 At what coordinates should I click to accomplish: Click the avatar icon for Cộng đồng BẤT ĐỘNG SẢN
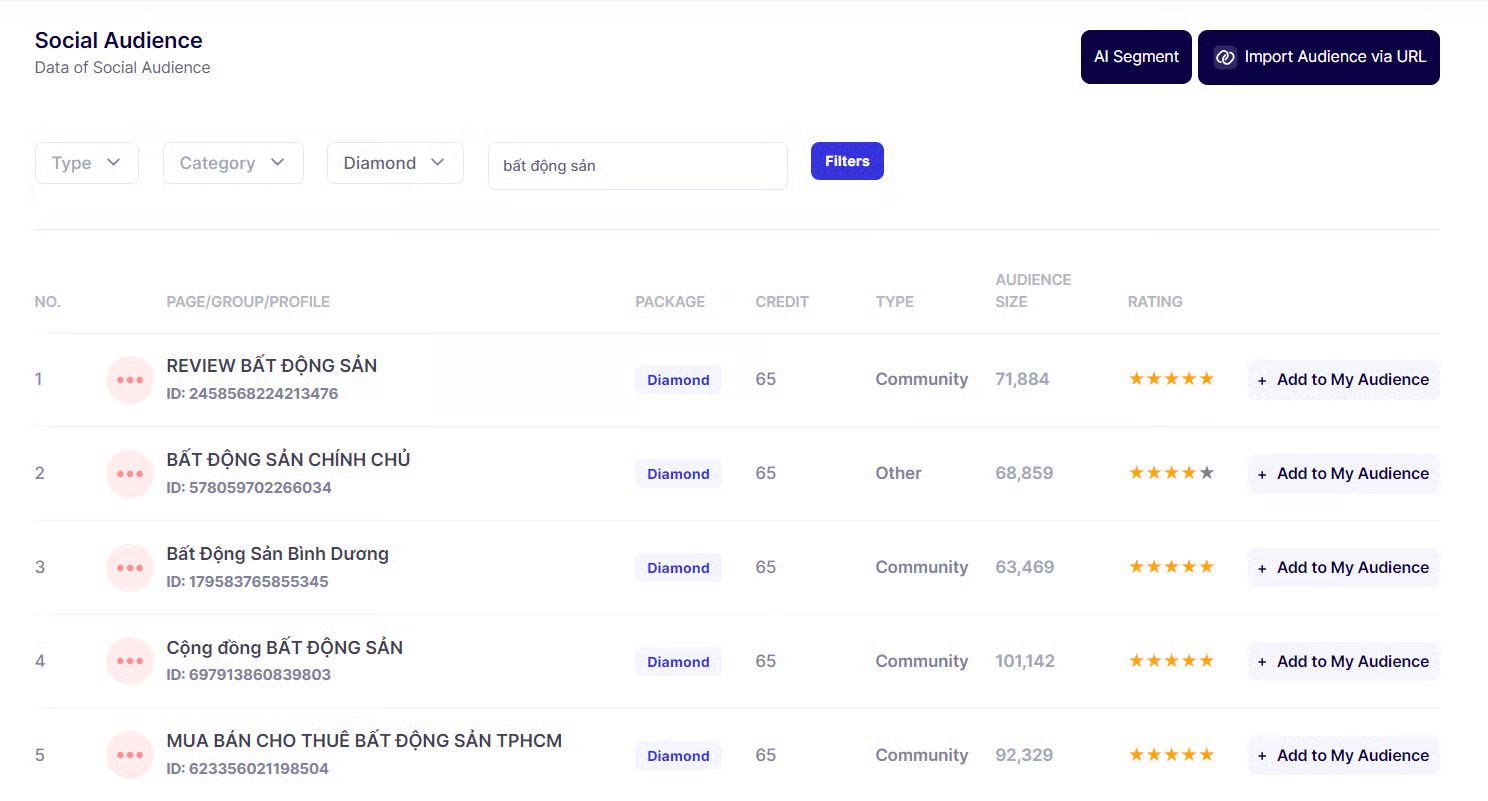point(130,661)
